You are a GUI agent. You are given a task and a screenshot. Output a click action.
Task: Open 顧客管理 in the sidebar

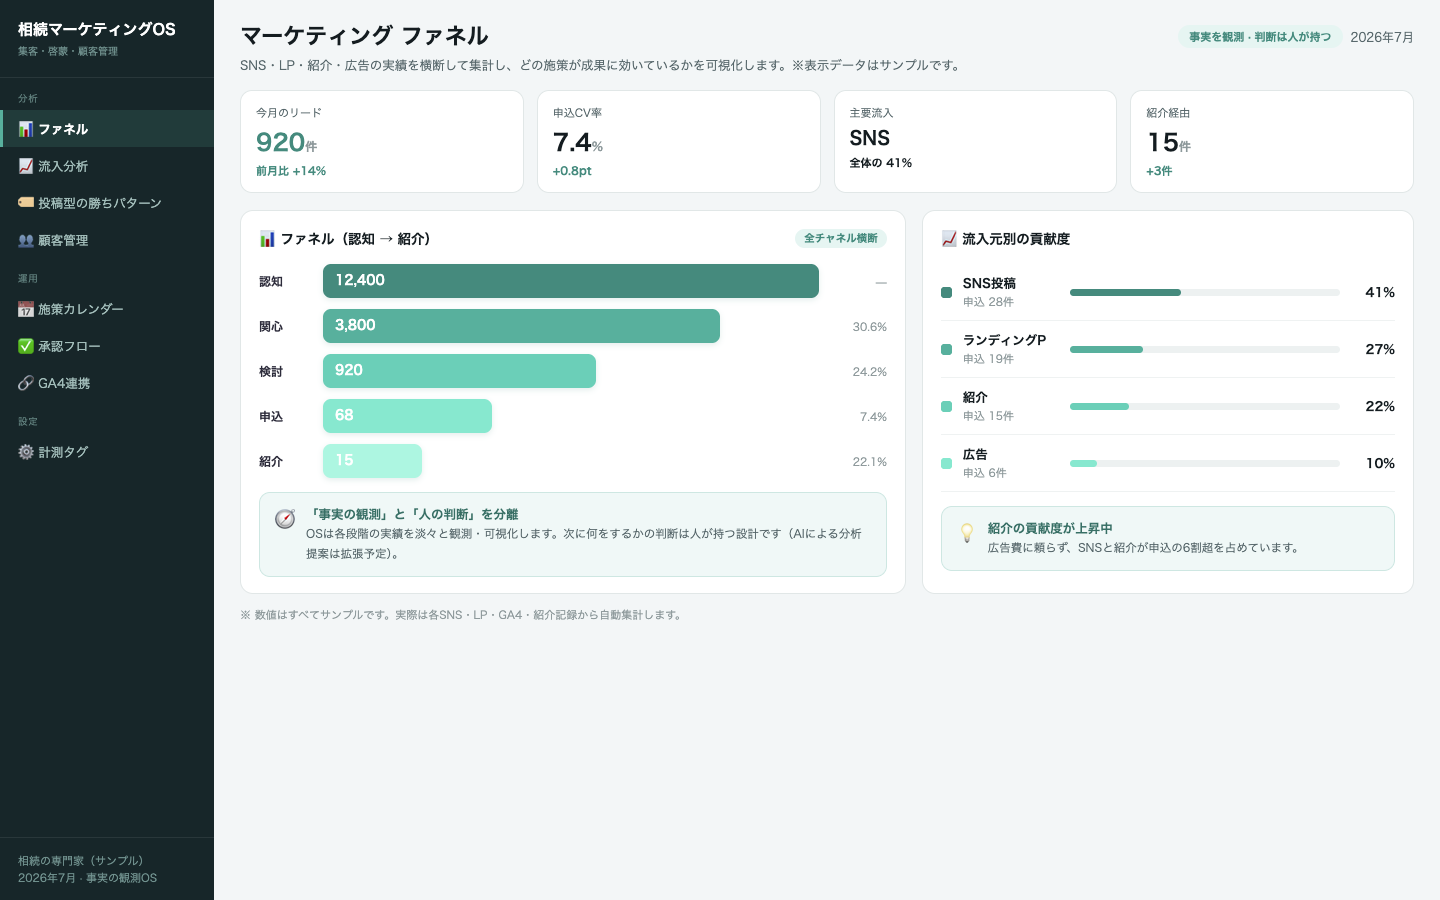click(x=107, y=240)
